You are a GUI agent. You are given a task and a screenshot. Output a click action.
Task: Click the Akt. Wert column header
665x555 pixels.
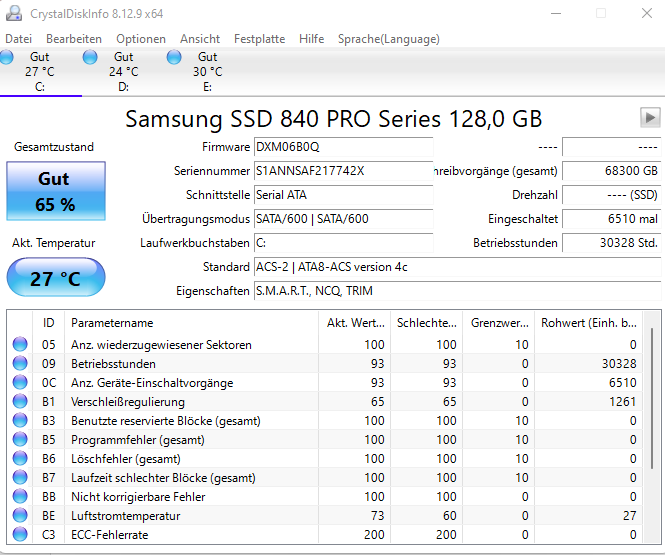[x=355, y=323]
